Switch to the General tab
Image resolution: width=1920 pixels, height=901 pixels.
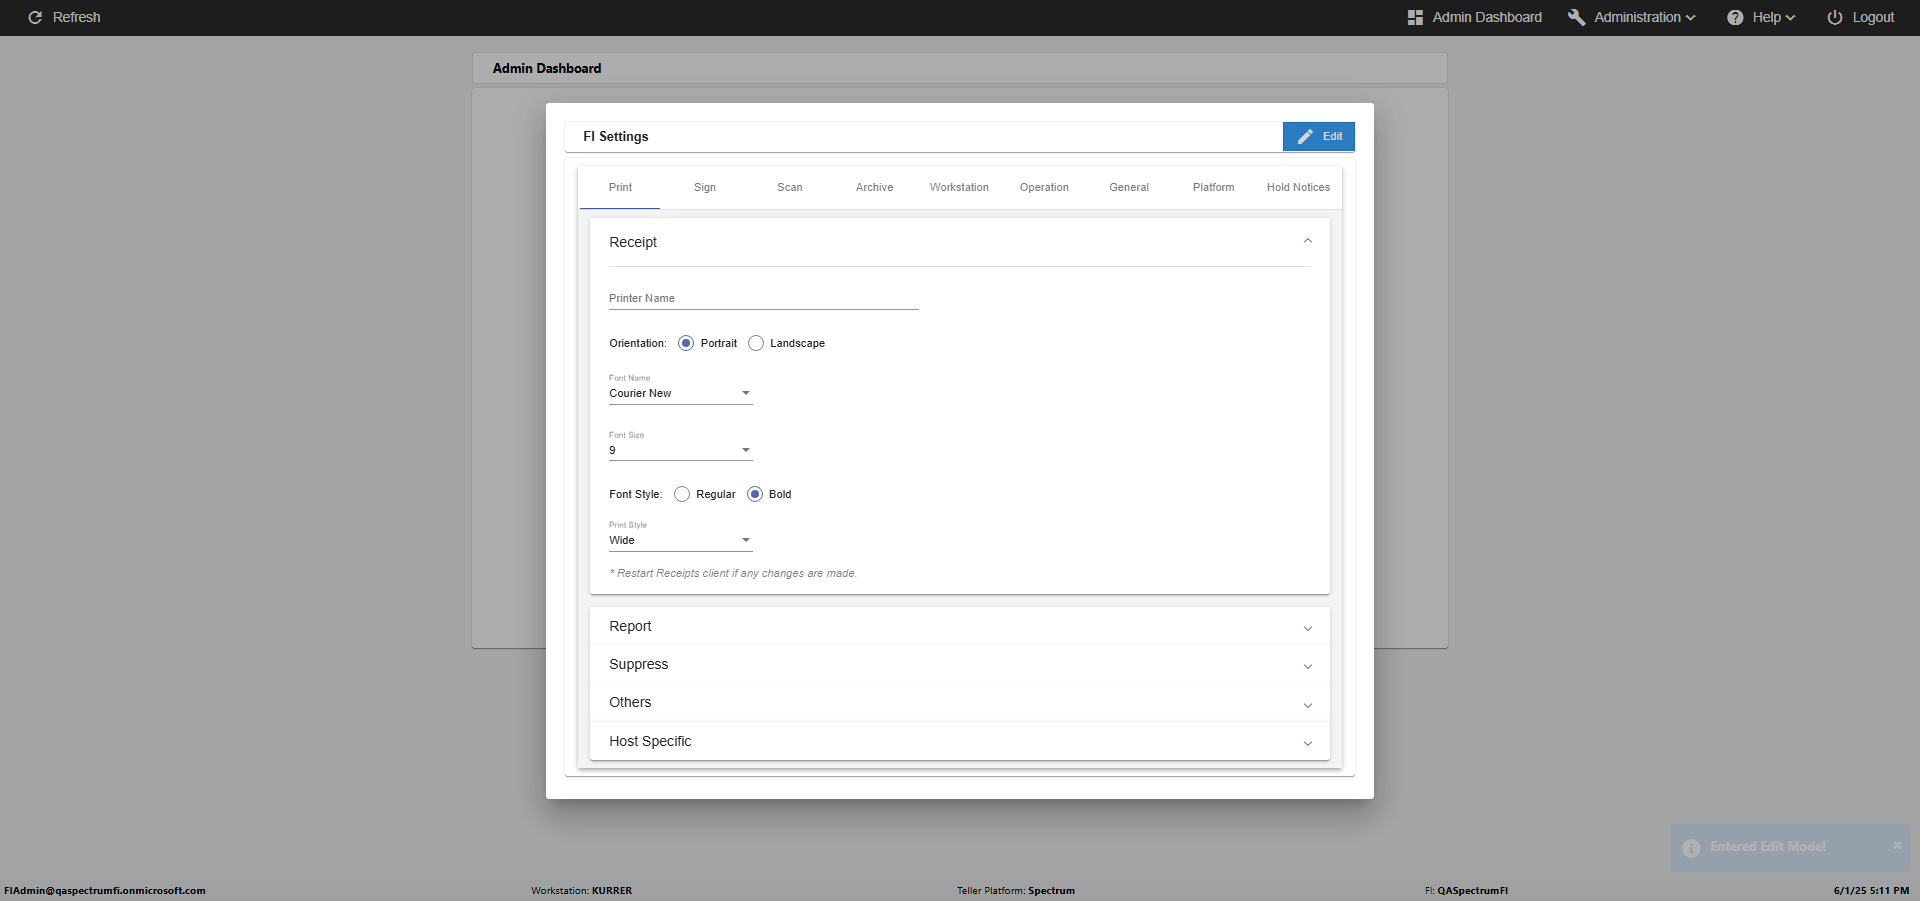(1129, 187)
